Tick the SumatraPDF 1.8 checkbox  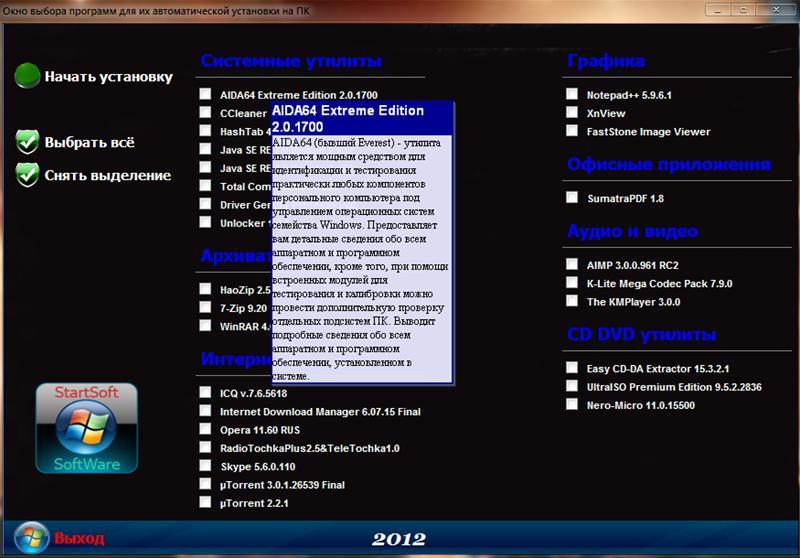[572, 198]
